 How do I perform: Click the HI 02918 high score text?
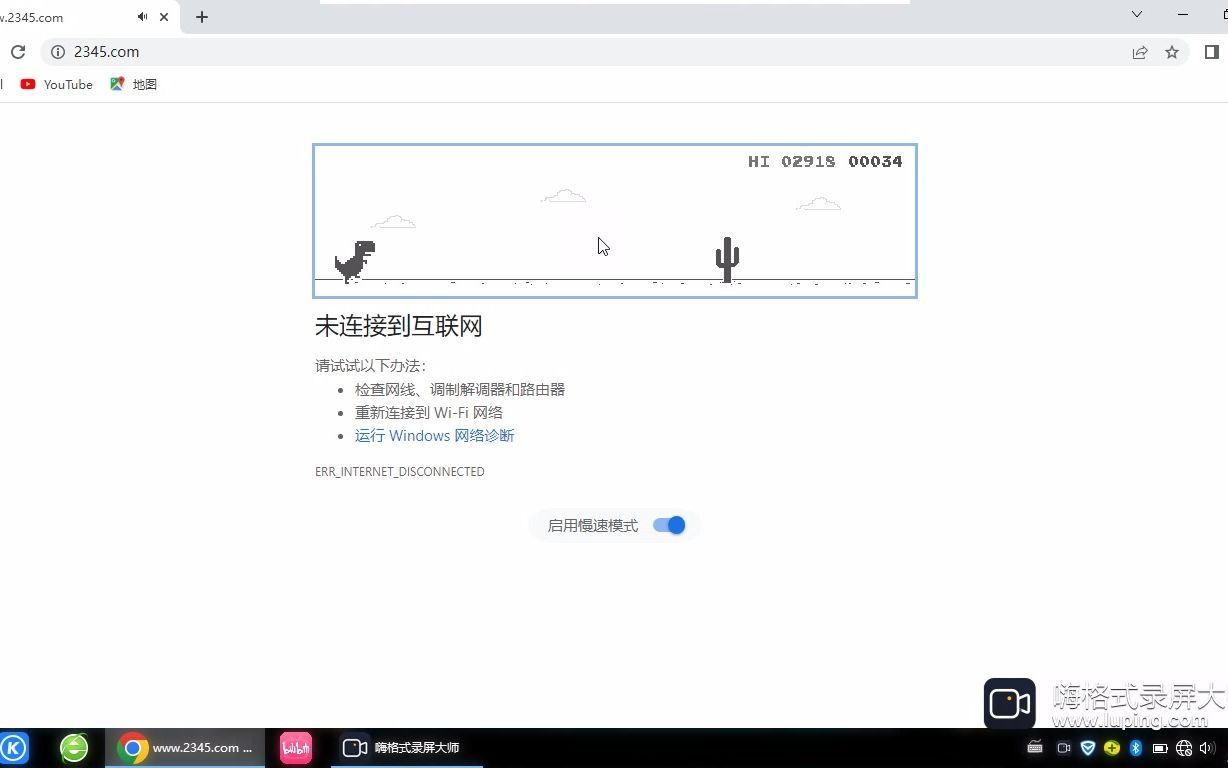791,161
